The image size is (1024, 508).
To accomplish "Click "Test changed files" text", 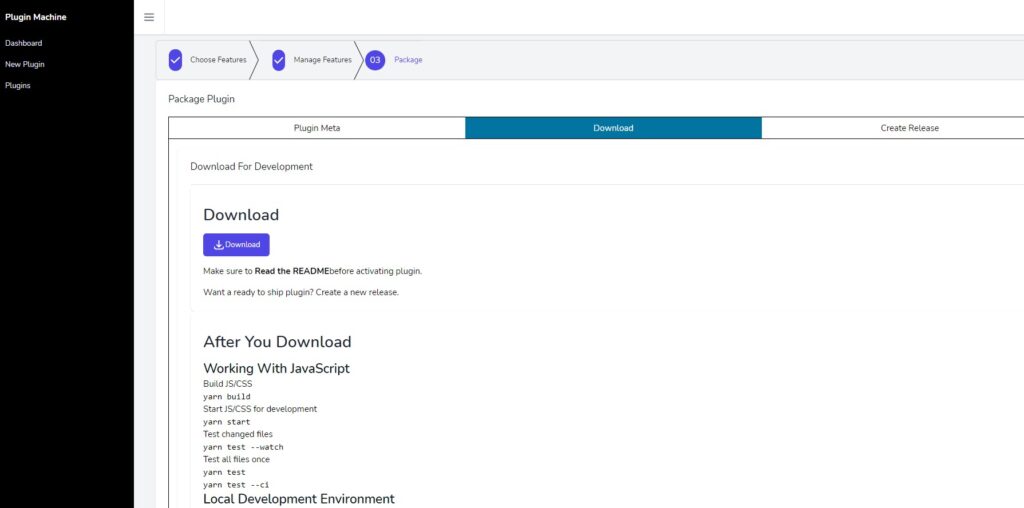I will (238, 434).
